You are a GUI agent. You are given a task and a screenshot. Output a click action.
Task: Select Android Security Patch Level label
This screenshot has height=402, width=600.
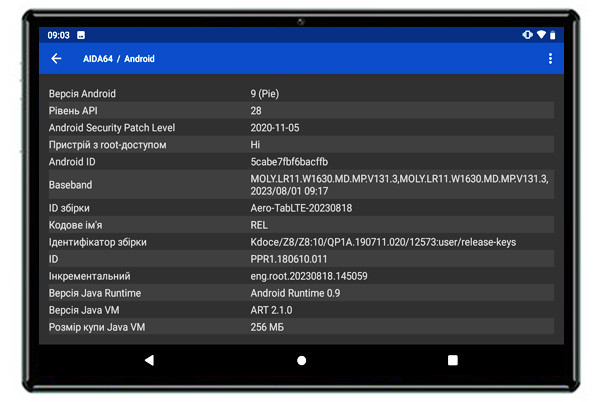pos(112,128)
